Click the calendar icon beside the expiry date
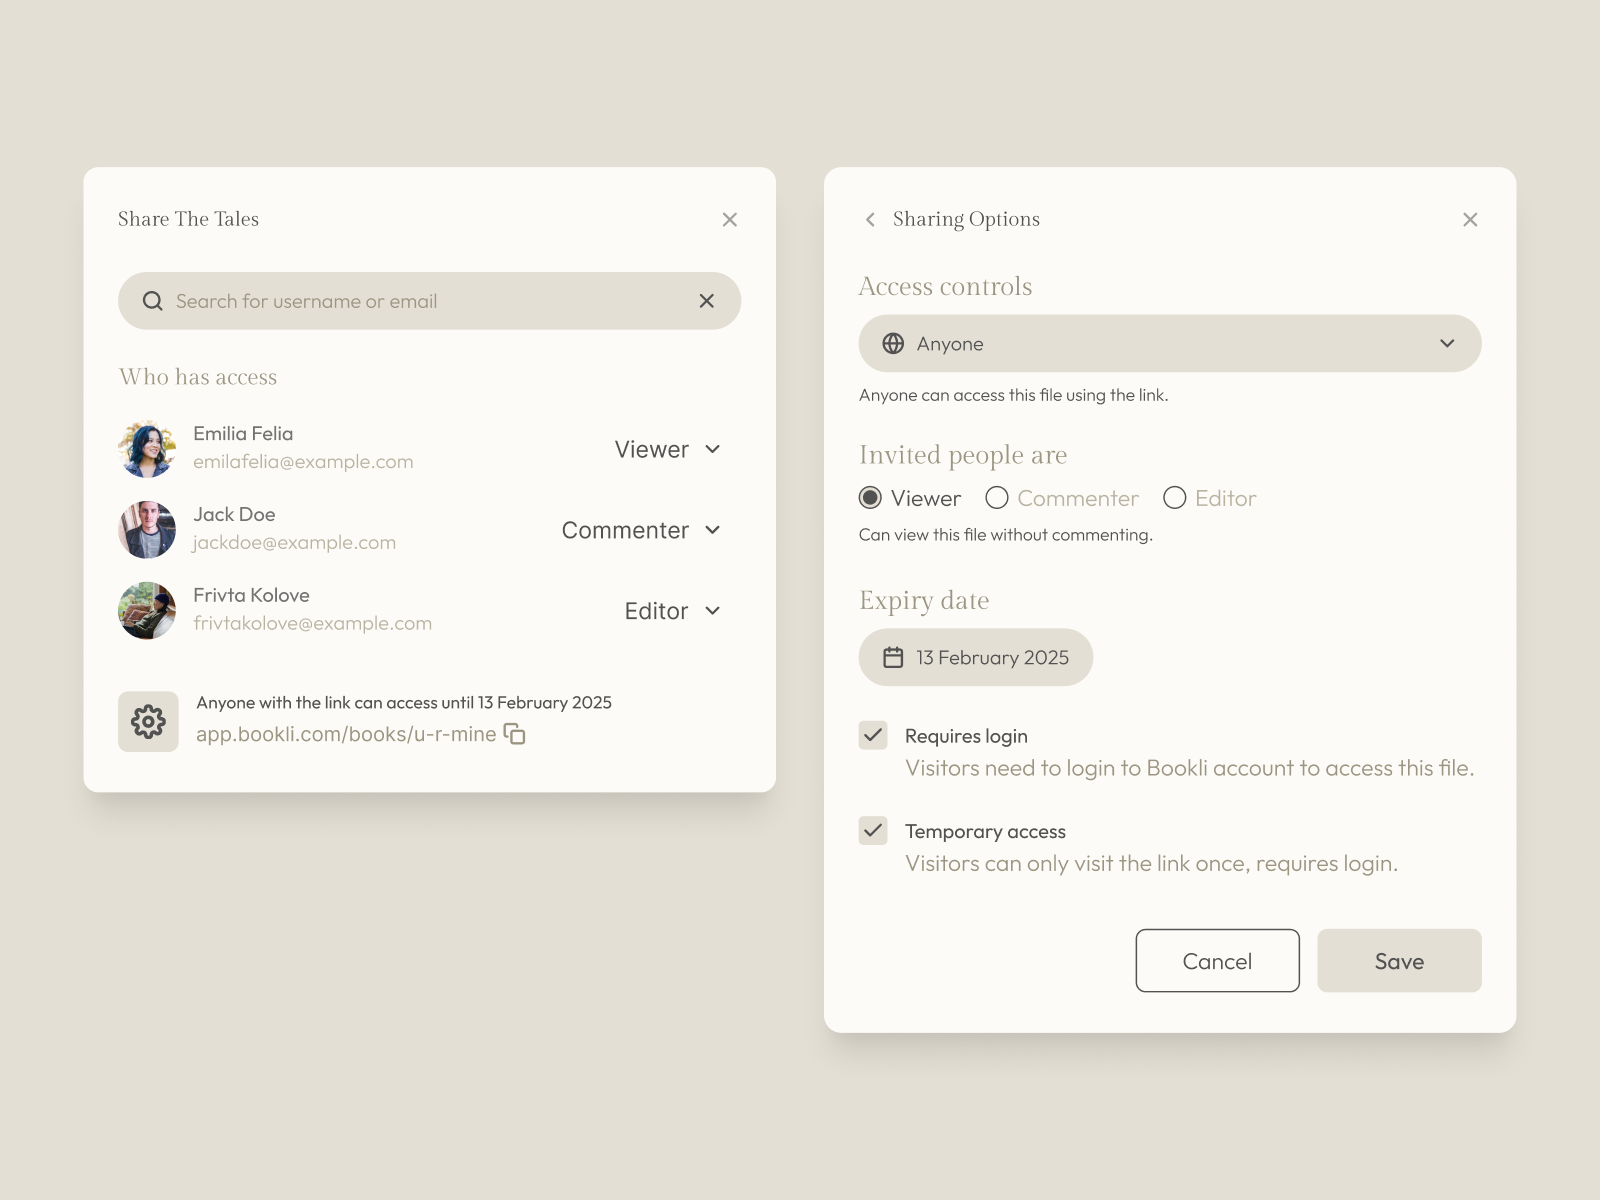Screen dimensions: 1600x1200 click(x=893, y=657)
